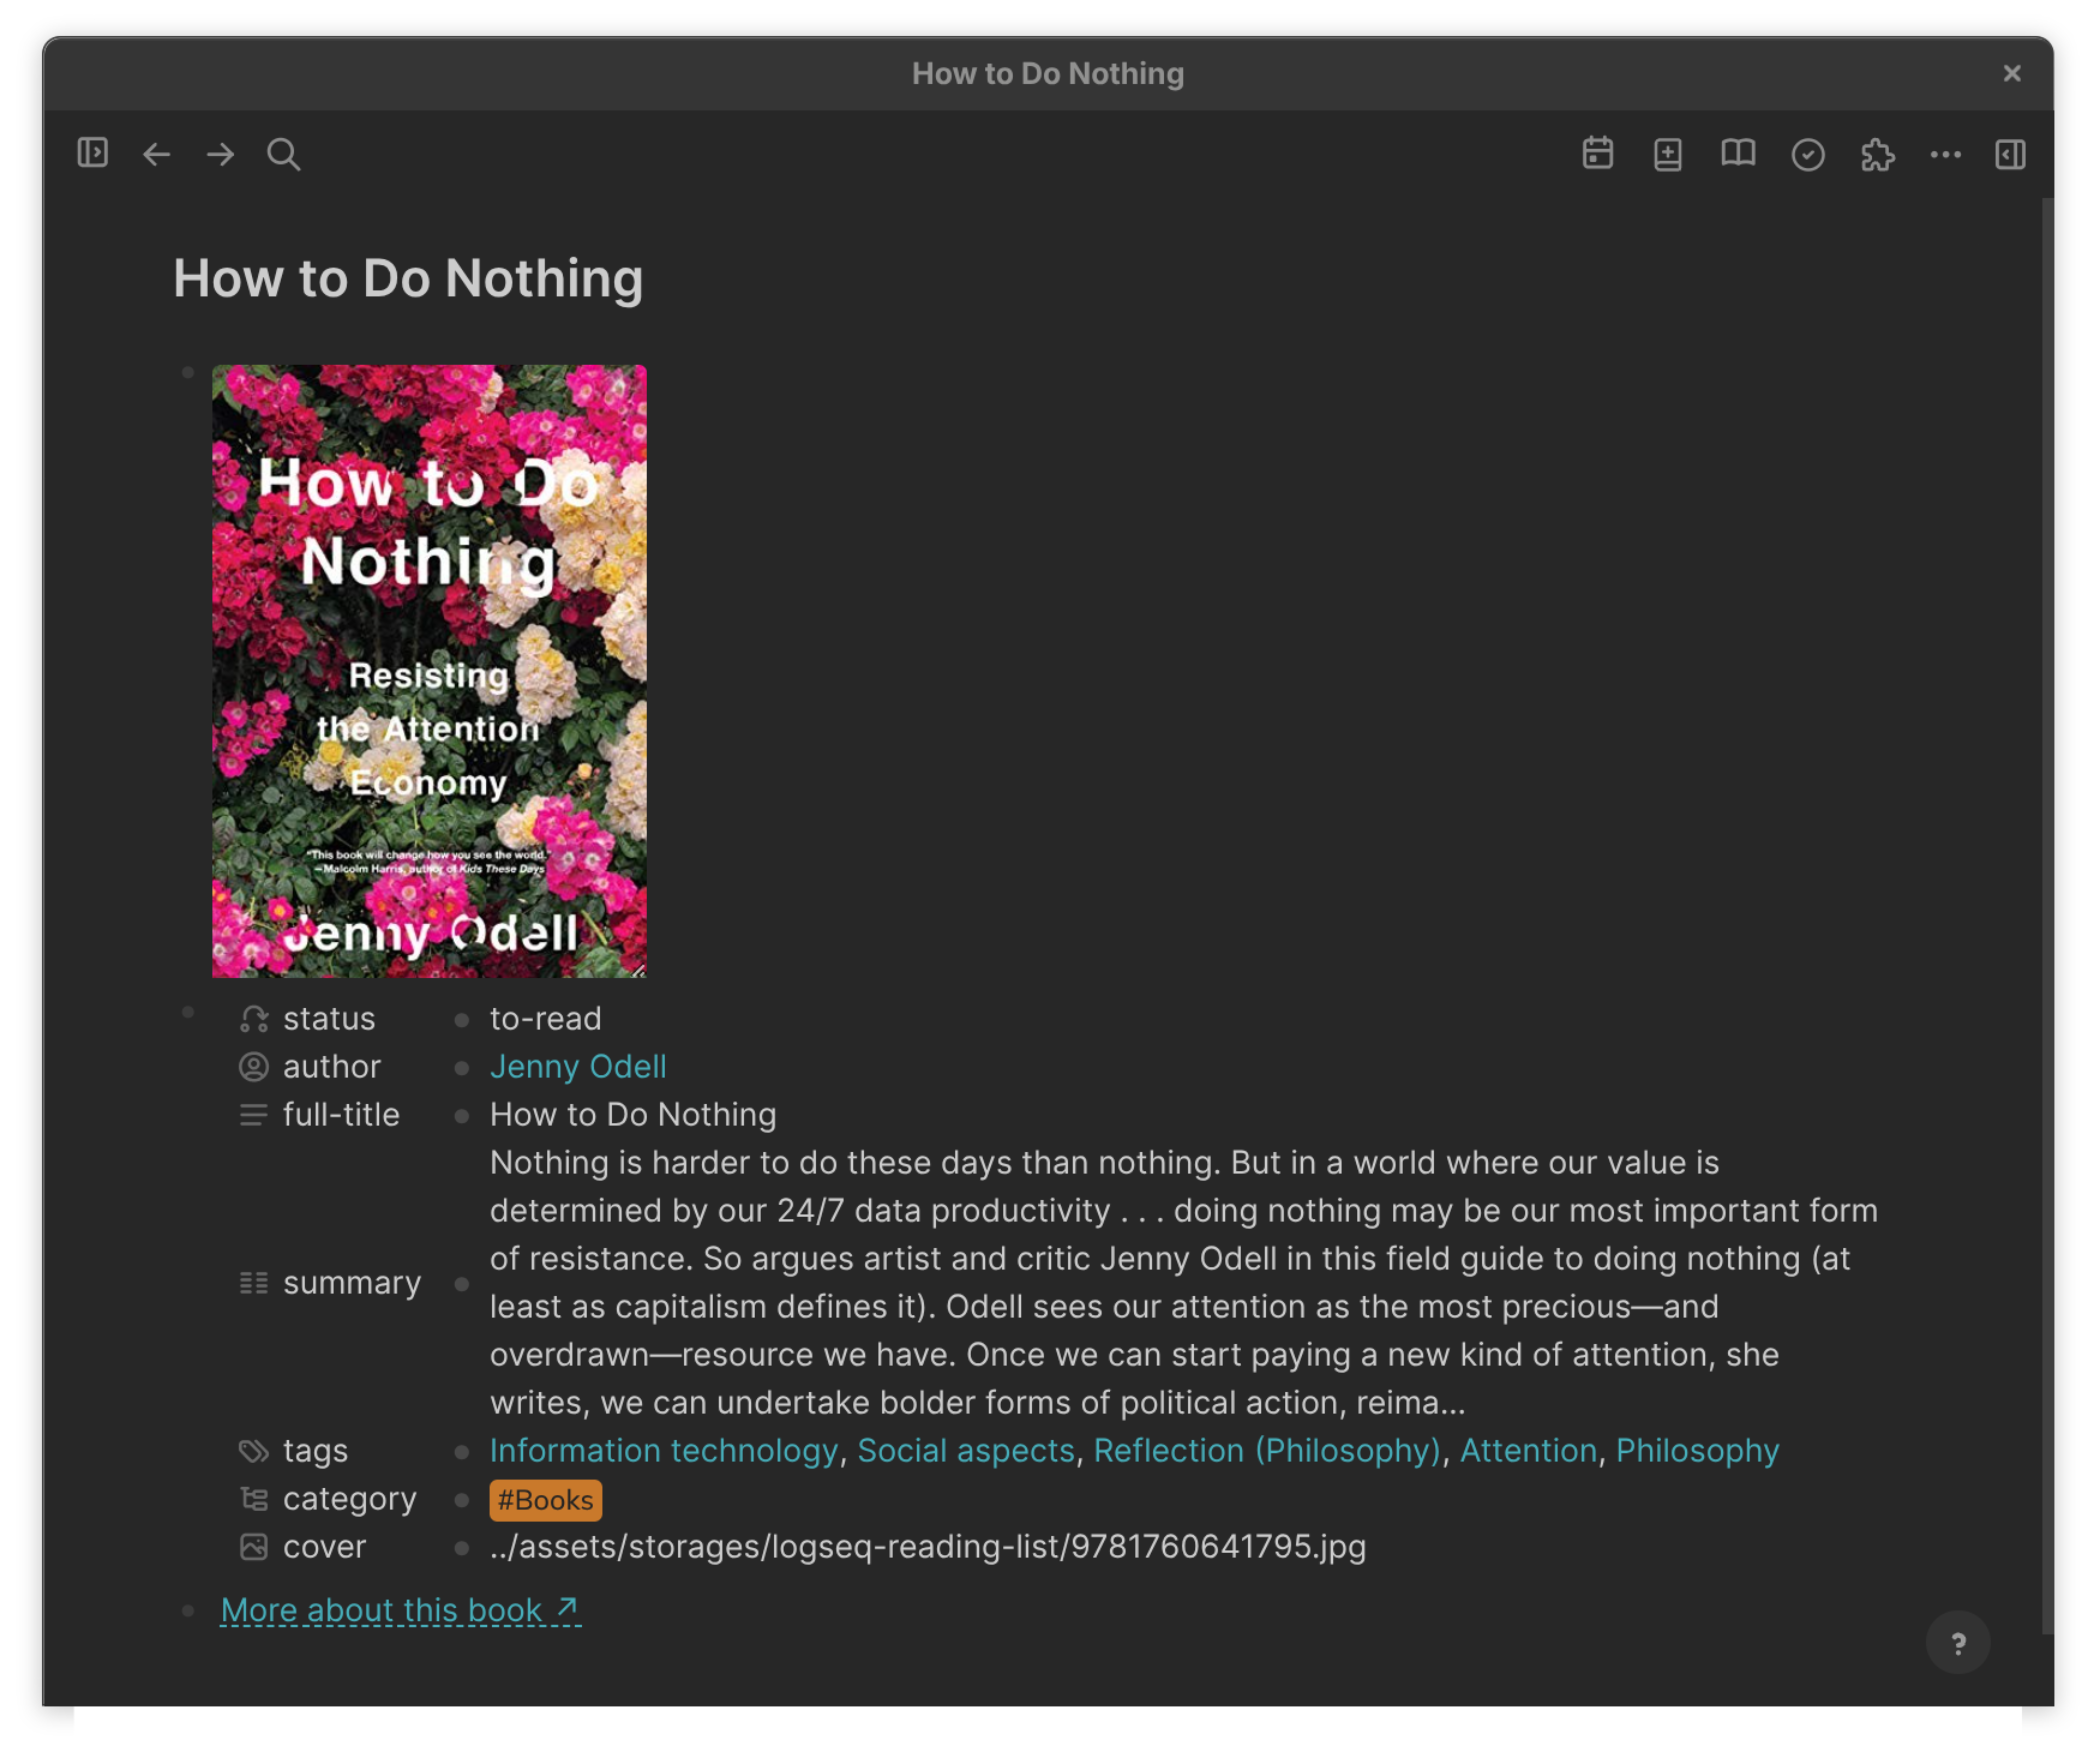Follow the More about this book link
Screen dimensions: 2098x1756
(x=399, y=1610)
